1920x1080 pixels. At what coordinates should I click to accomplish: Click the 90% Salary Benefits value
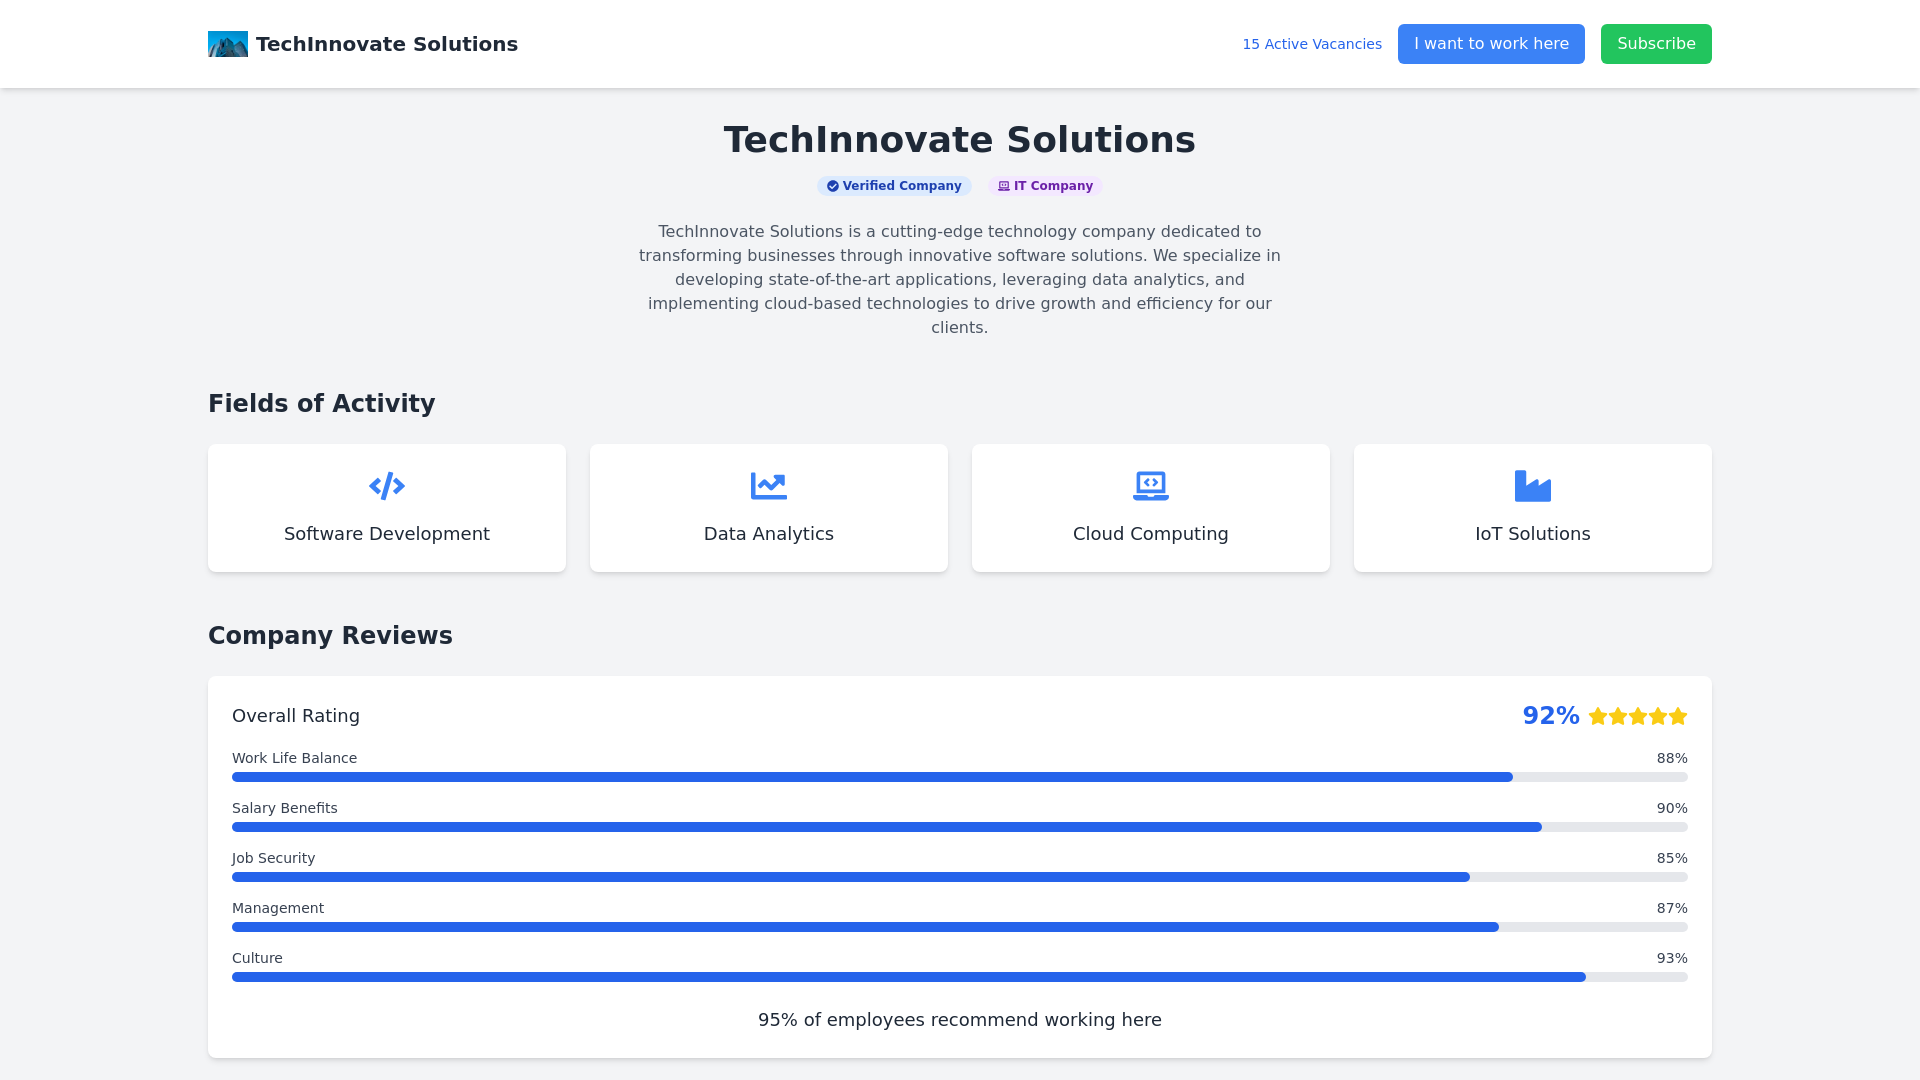tap(1672, 808)
